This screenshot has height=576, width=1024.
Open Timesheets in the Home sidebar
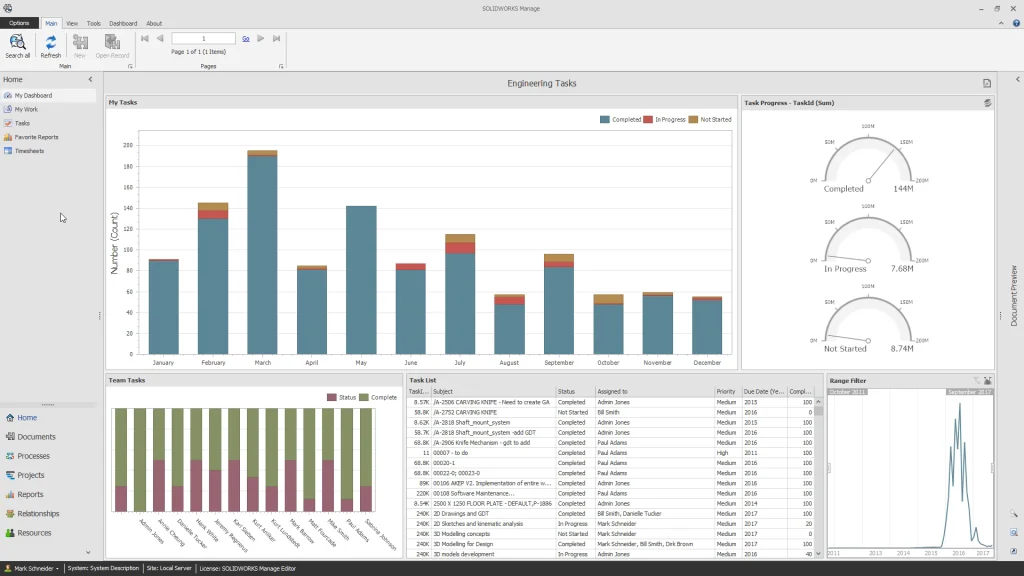(29, 151)
